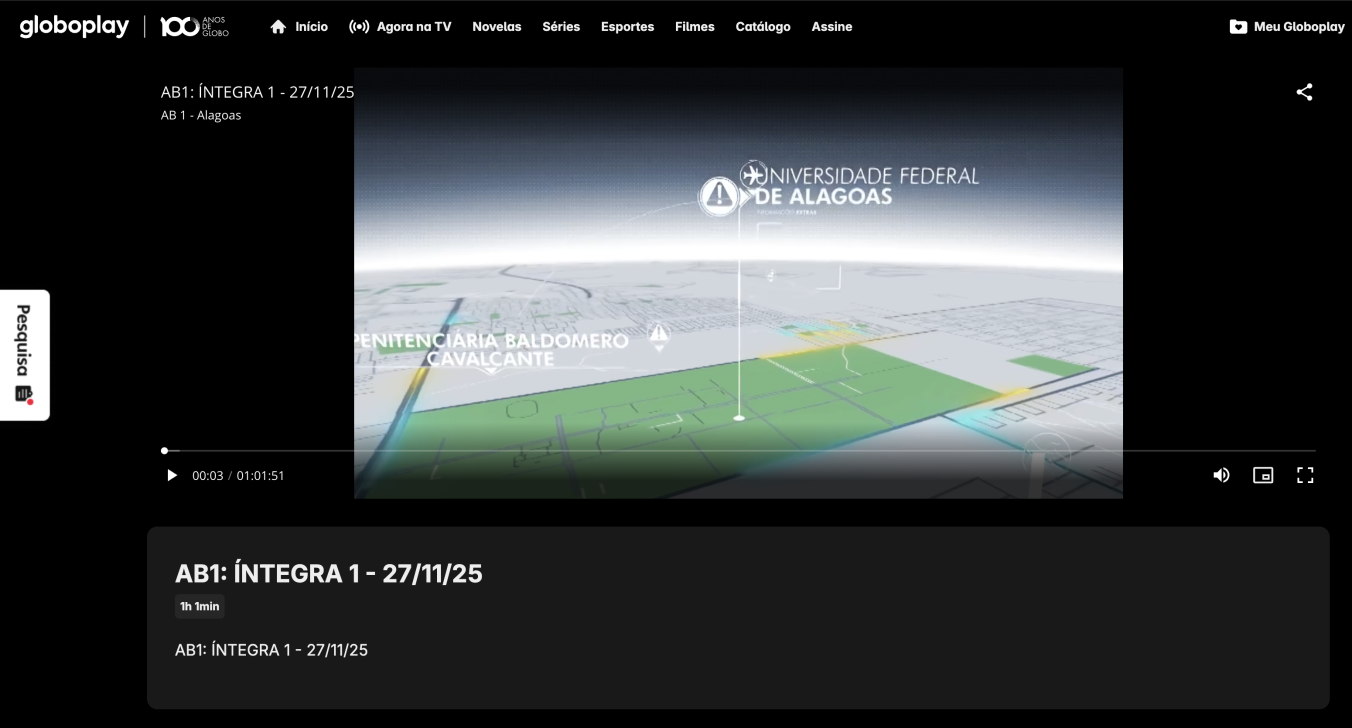1352x728 pixels.
Task: Open the Pesquisa side tab
Action: coord(24,355)
